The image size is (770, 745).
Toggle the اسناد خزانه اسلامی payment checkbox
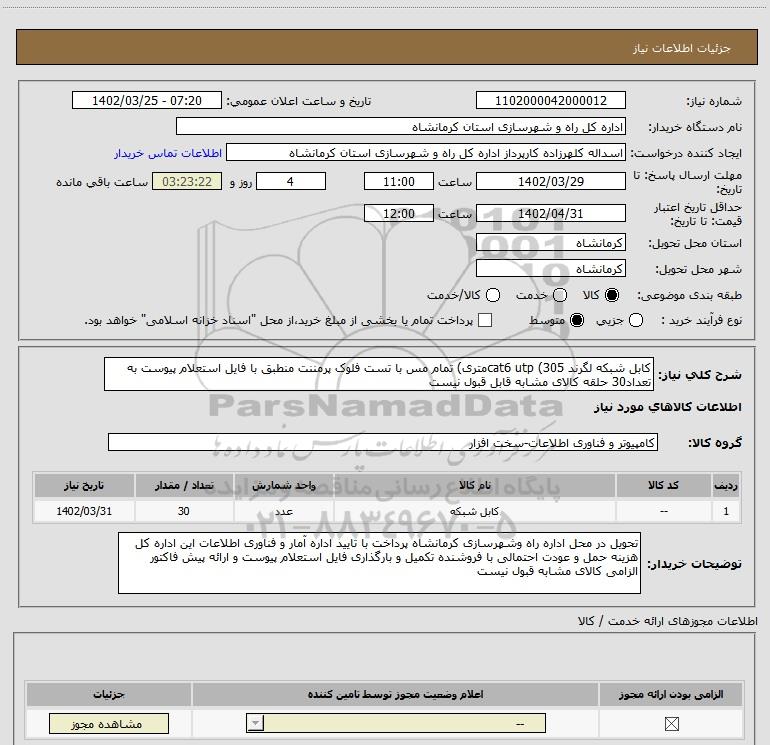coord(485,320)
